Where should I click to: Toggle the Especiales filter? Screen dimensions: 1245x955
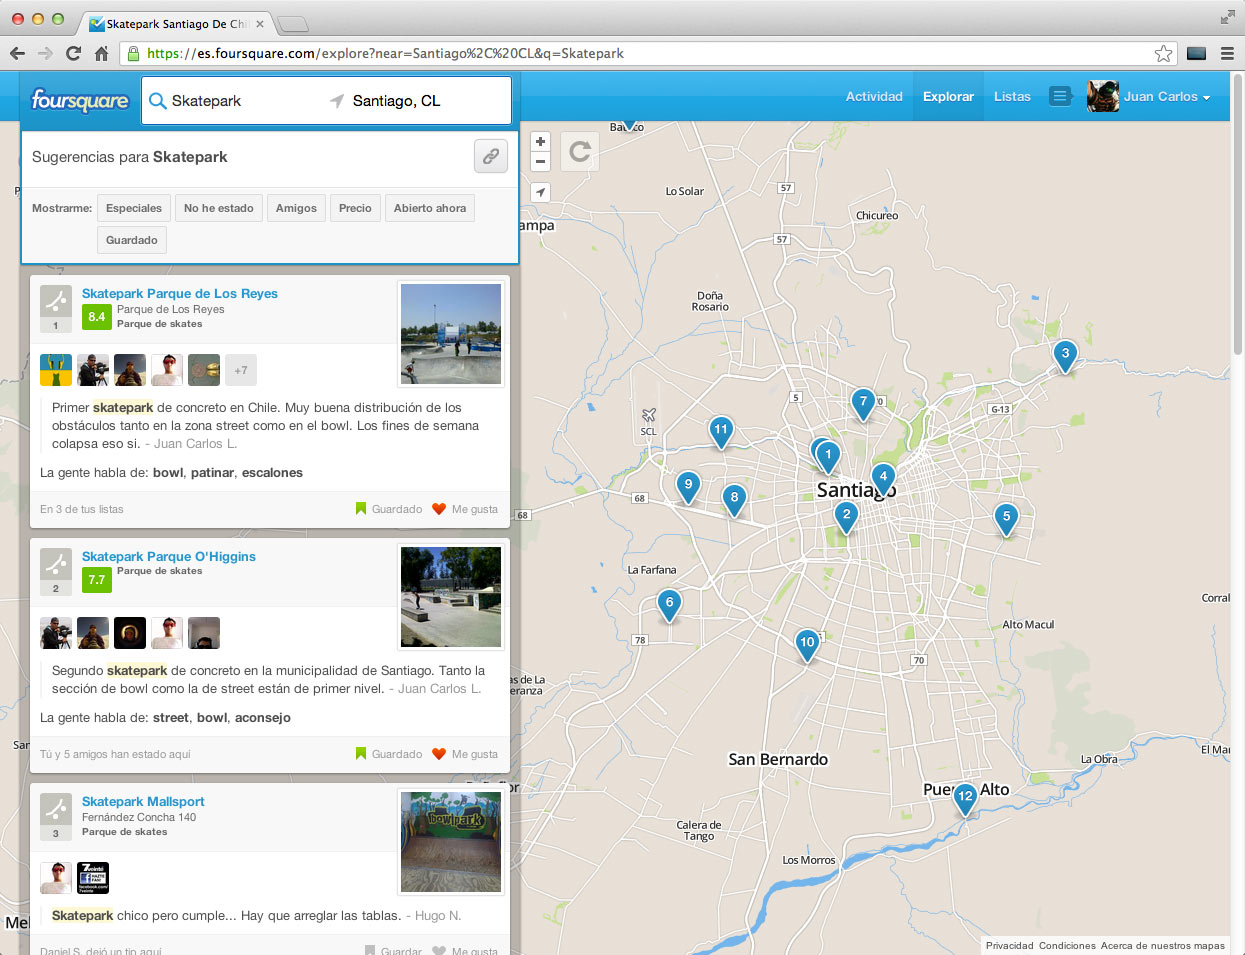pos(134,208)
